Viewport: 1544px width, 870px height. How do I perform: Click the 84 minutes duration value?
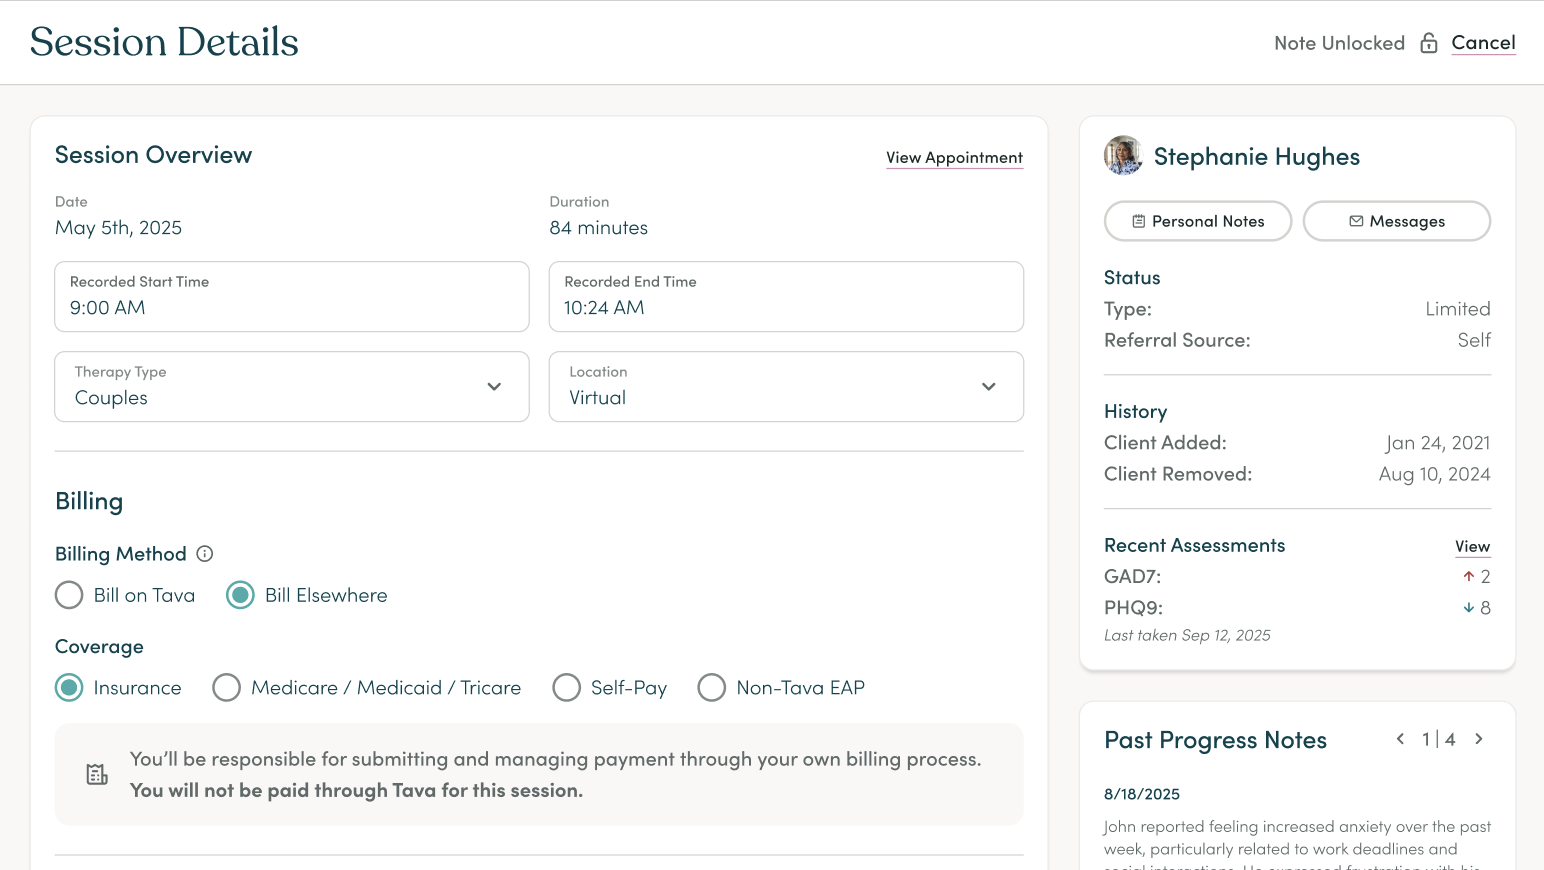tap(598, 228)
